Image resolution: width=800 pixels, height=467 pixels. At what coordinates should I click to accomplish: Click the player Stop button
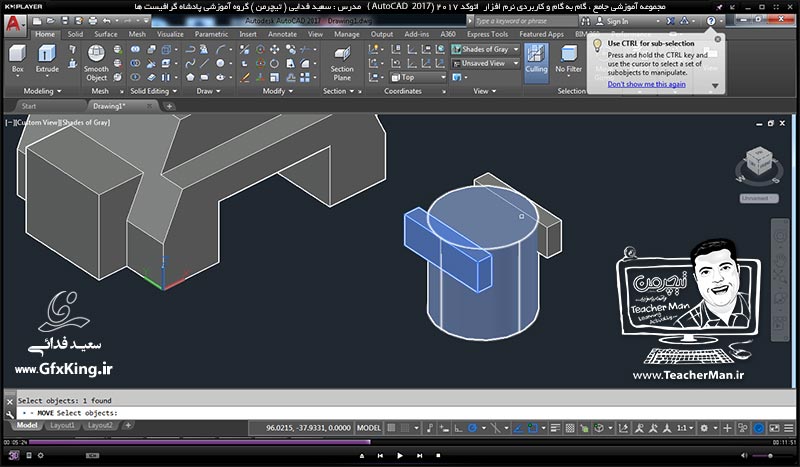438,455
